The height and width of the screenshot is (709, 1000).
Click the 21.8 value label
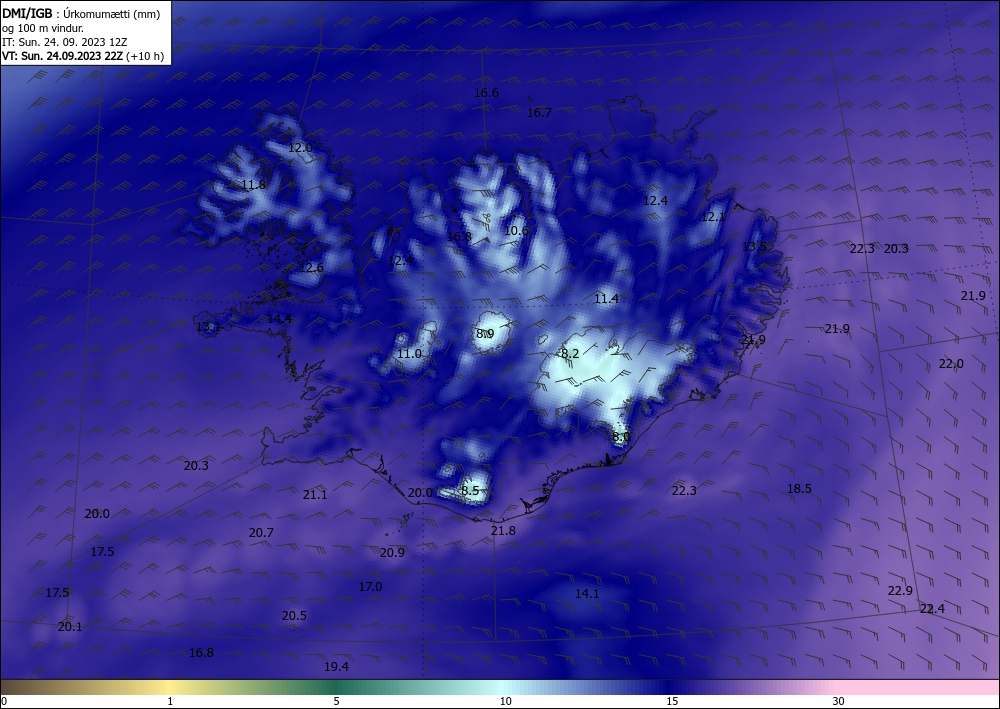[503, 530]
